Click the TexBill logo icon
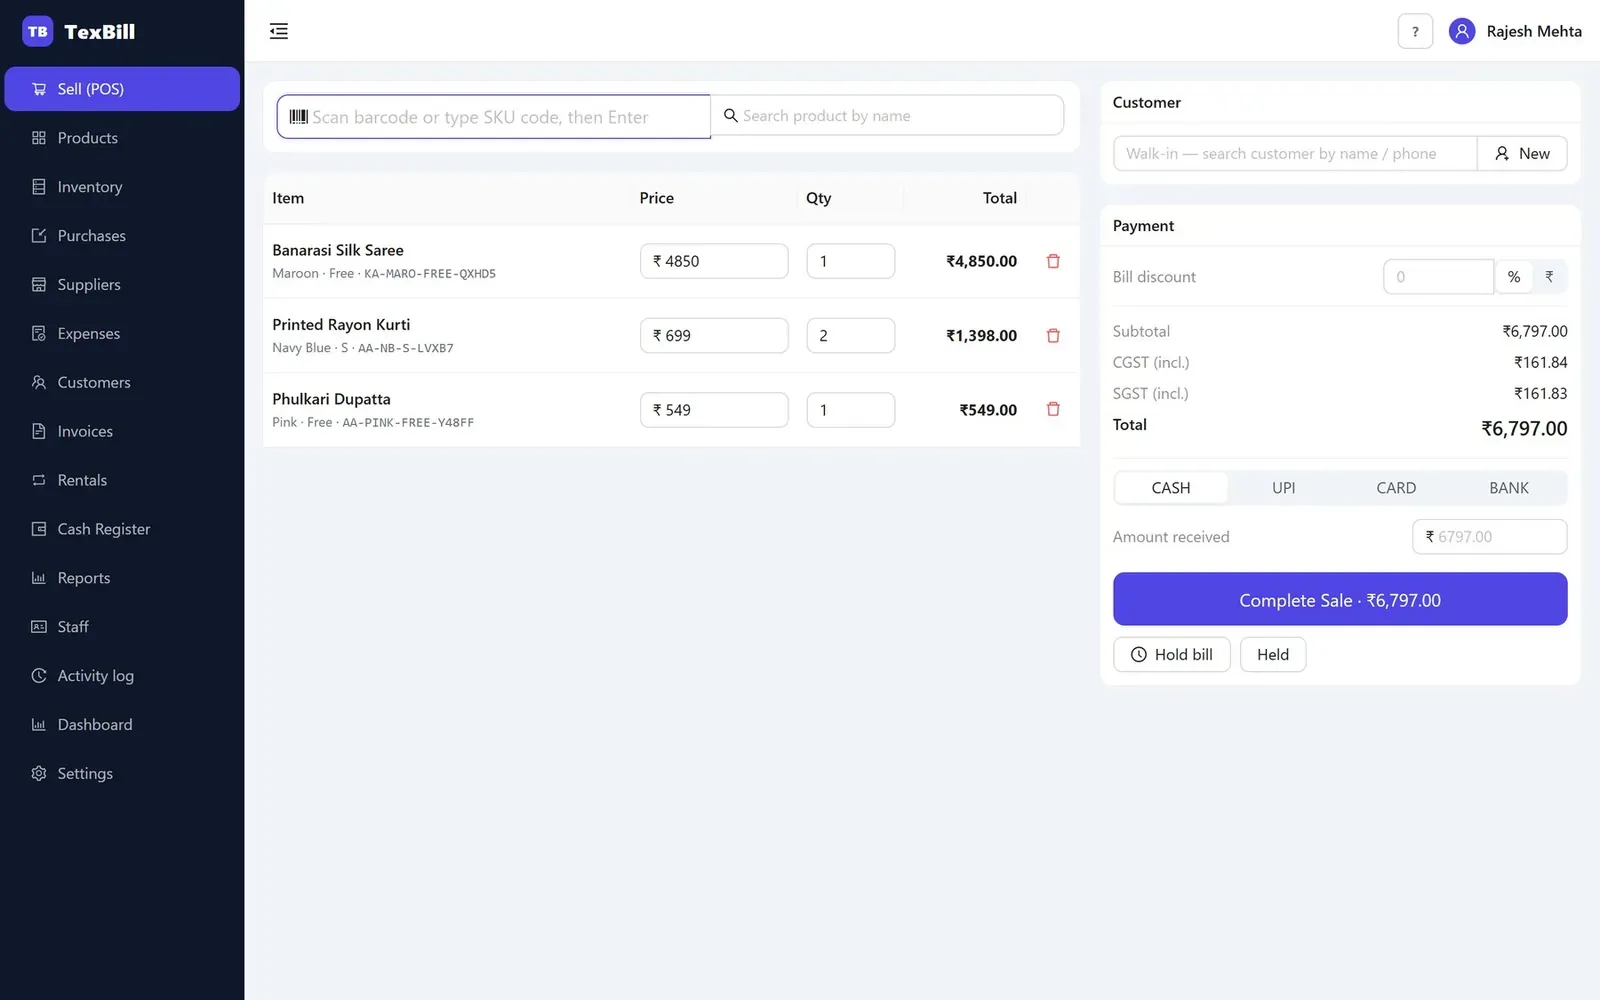Image resolution: width=1600 pixels, height=1000 pixels. tap(38, 31)
